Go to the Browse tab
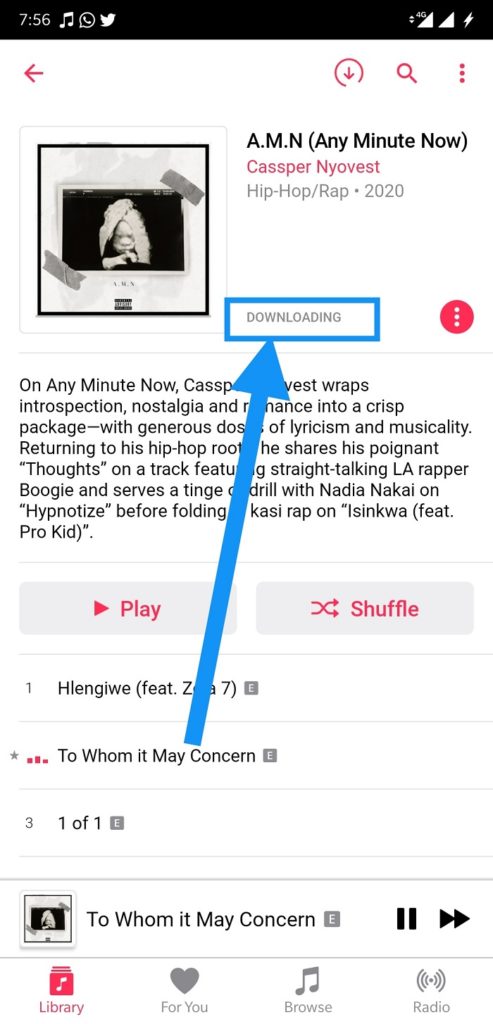The width and height of the screenshot is (493, 1024). (x=308, y=990)
